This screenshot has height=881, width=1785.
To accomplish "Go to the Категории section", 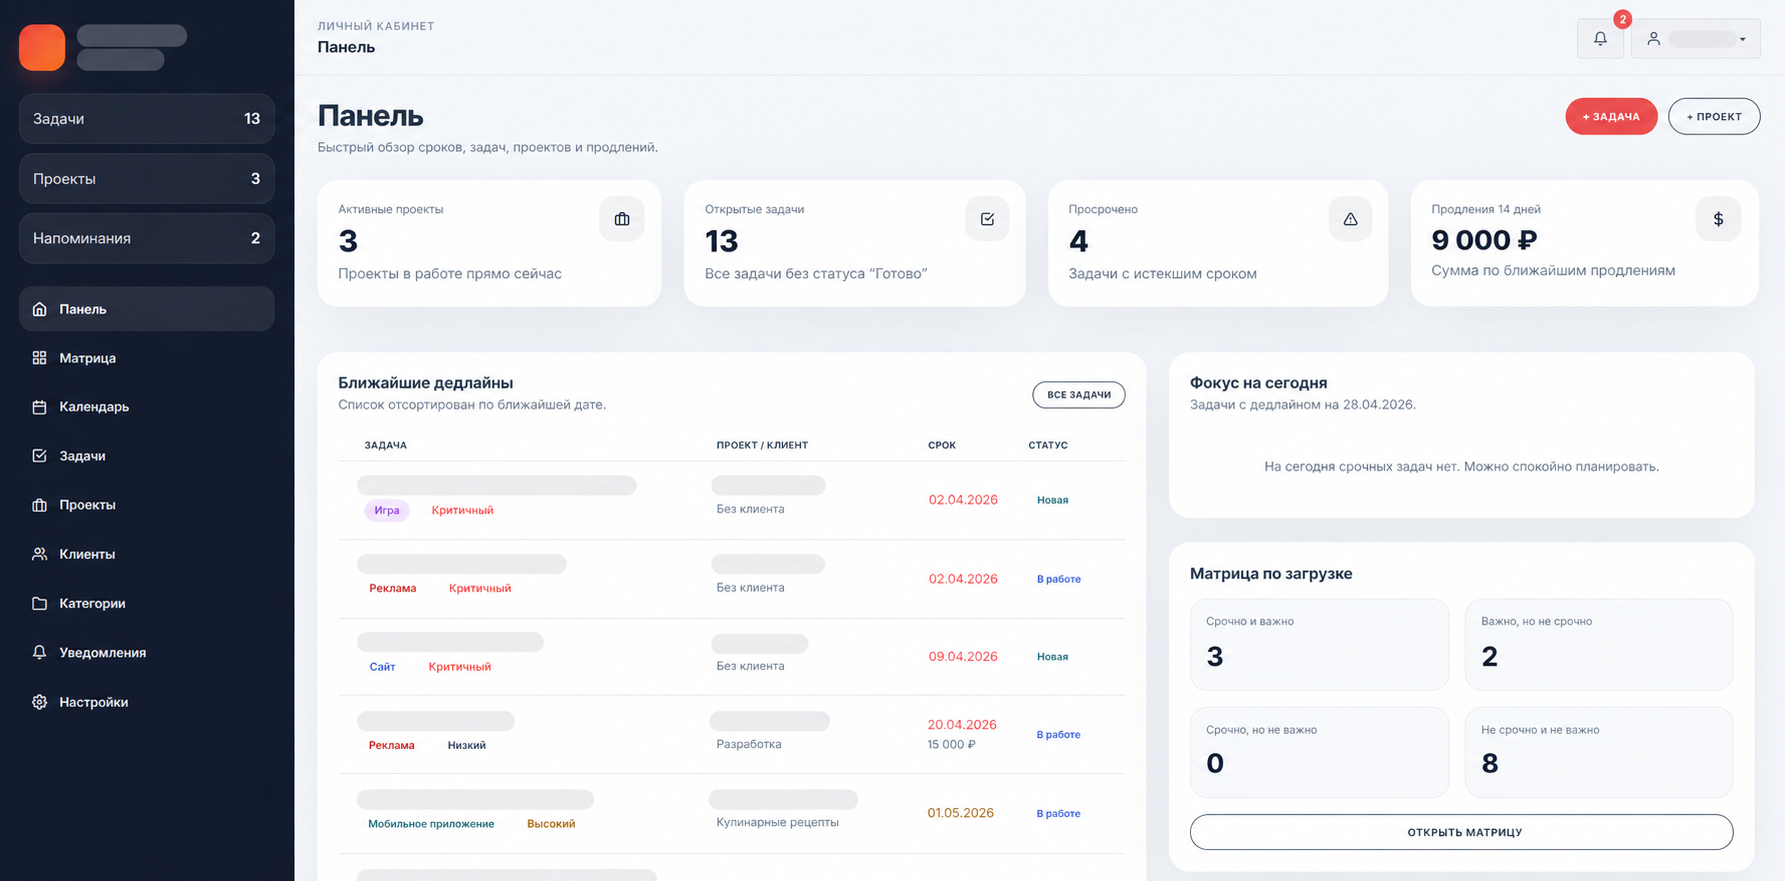I will click(x=146, y=603).
